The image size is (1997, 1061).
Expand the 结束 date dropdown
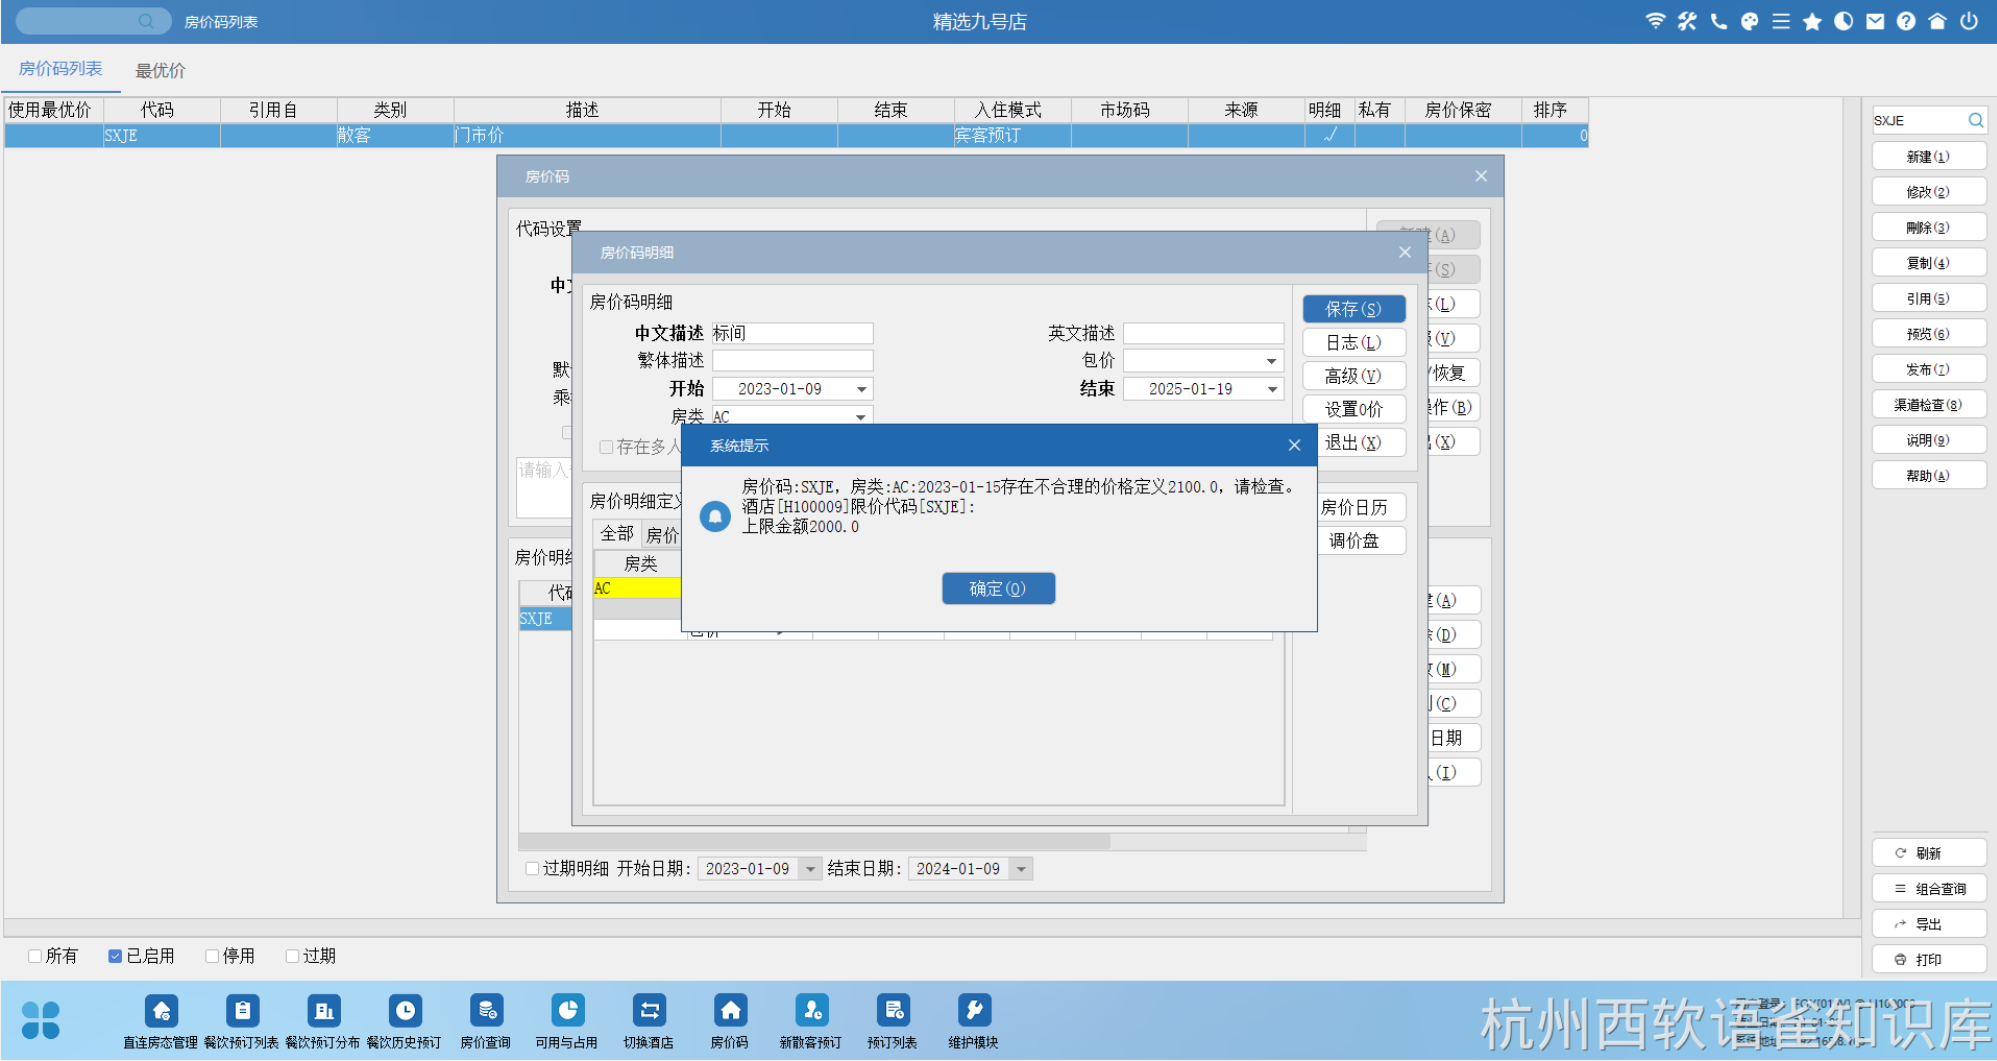[1272, 389]
